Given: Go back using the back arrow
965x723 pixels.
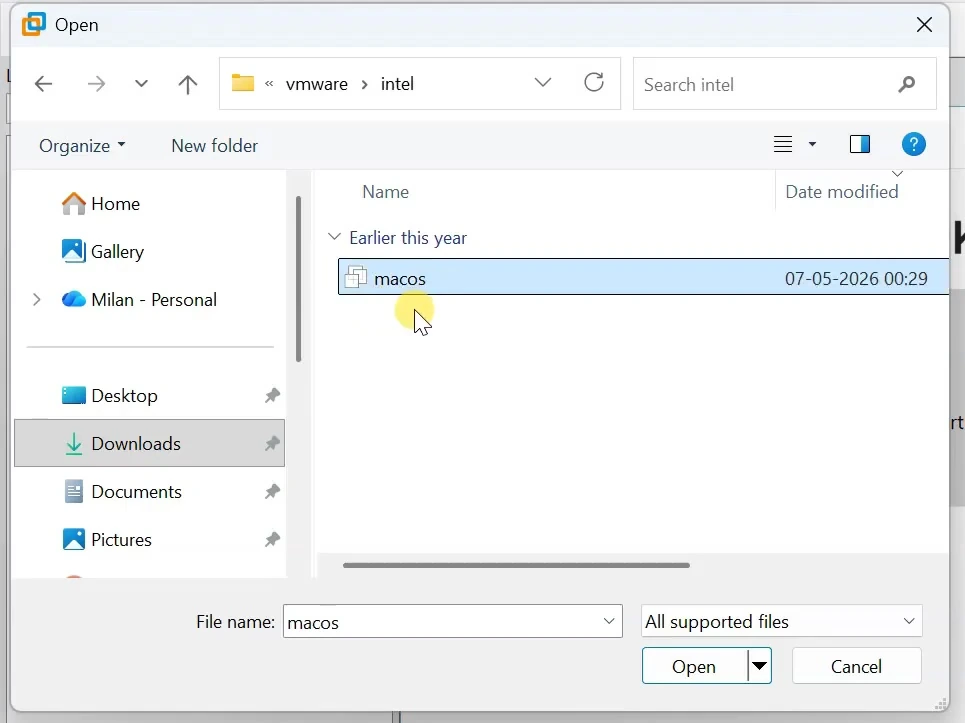Looking at the screenshot, I should pos(43,84).
